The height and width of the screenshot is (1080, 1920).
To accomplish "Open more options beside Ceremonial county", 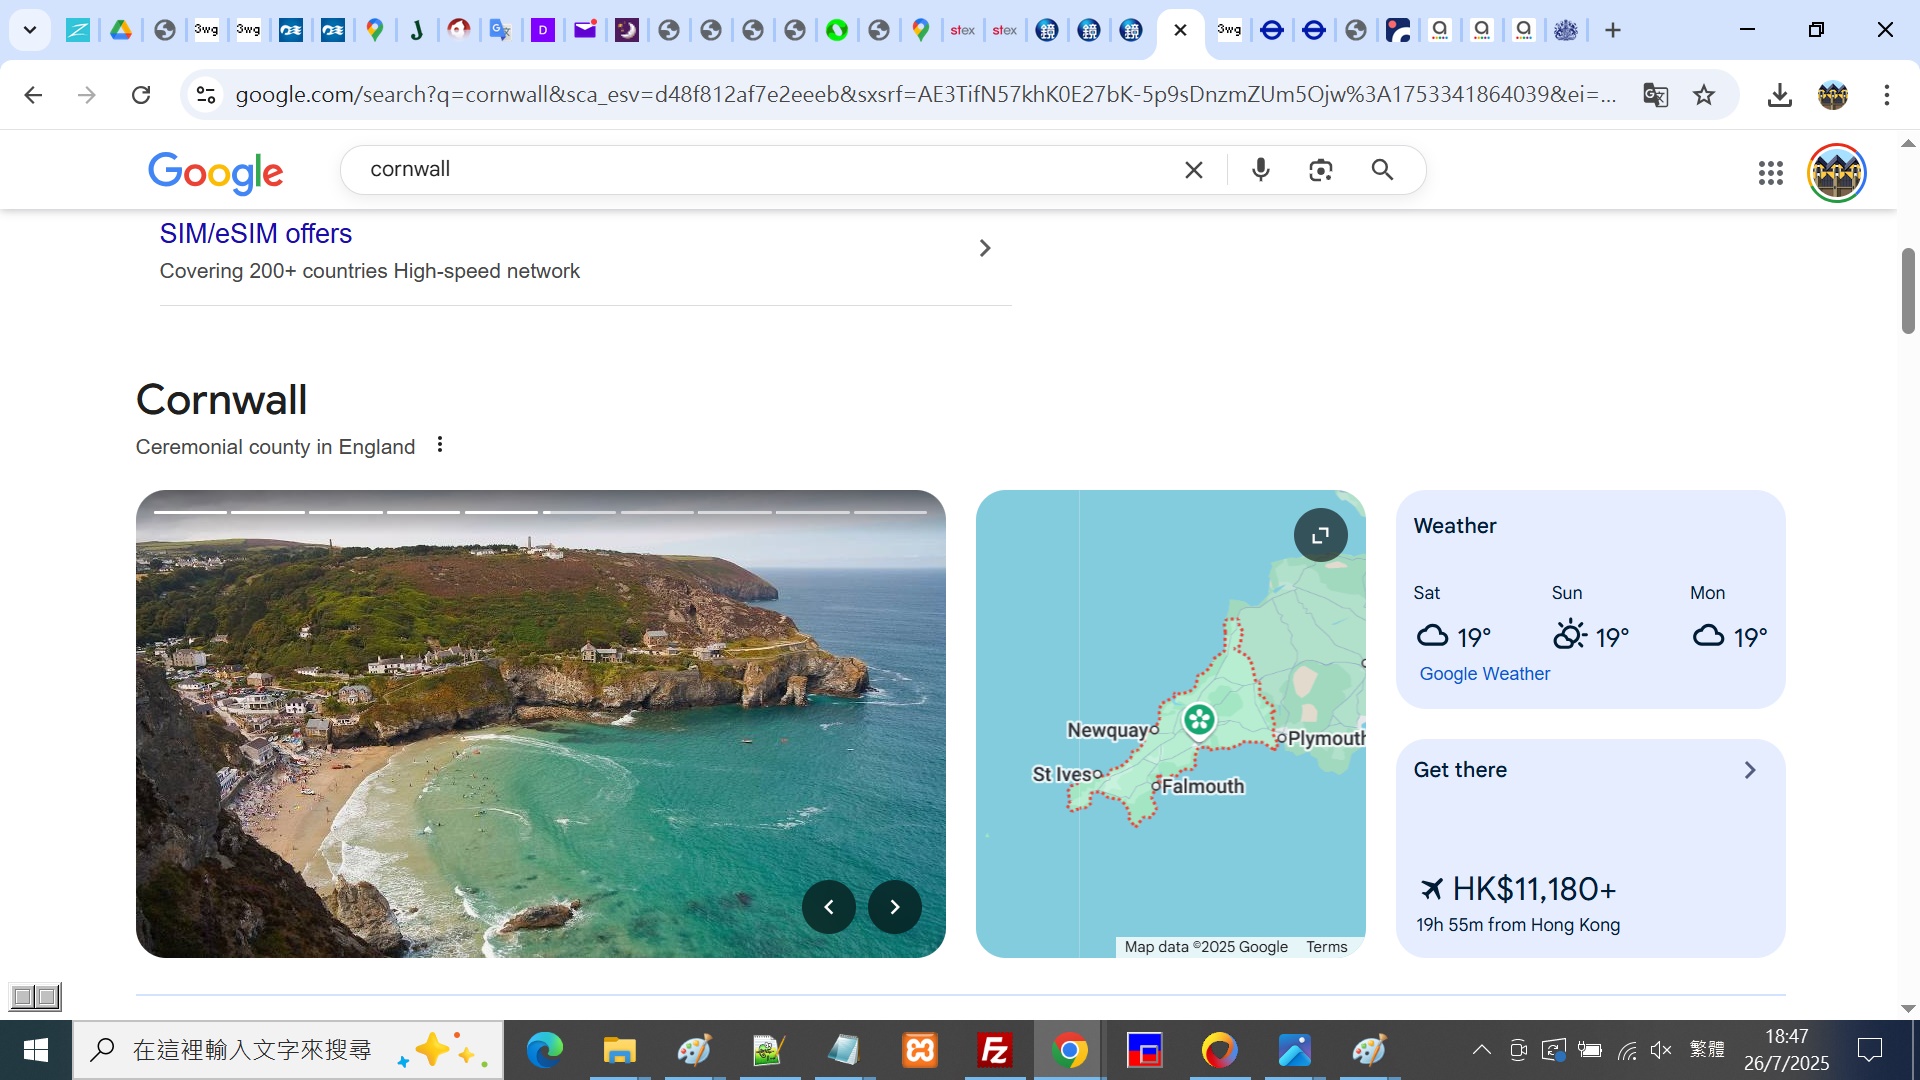I will (x=440, y=445).
